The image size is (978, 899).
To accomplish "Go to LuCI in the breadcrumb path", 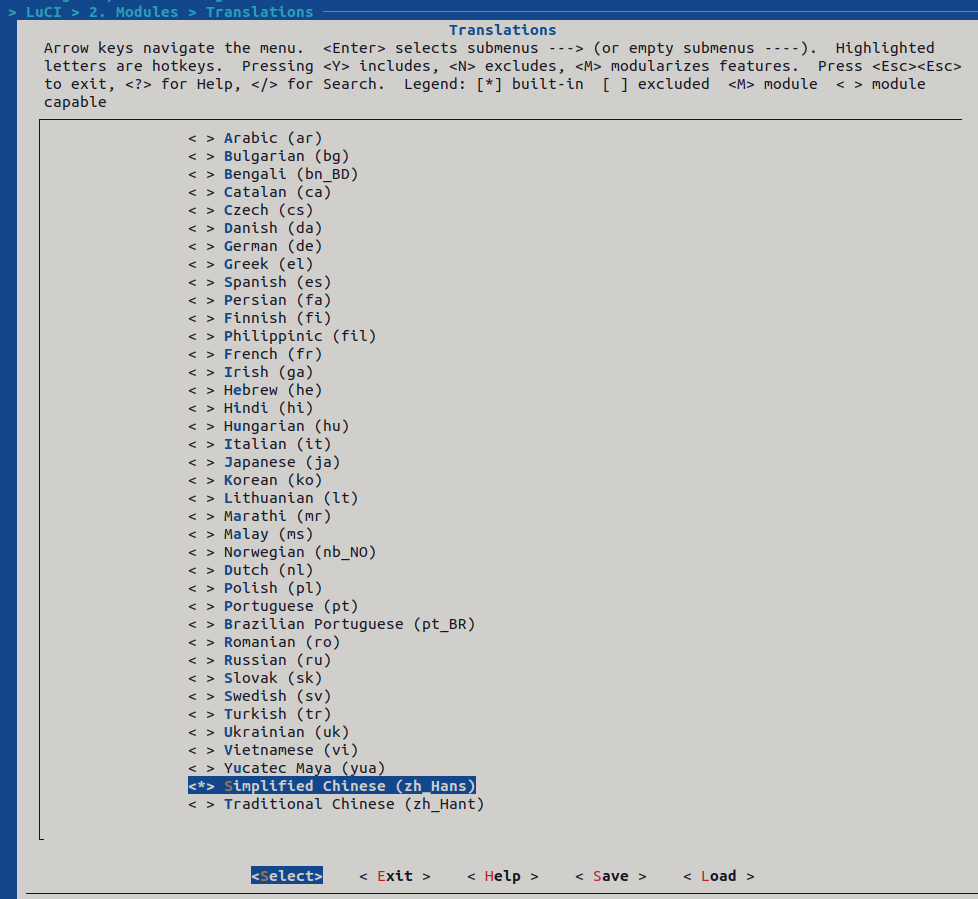I will coord(44,12).
